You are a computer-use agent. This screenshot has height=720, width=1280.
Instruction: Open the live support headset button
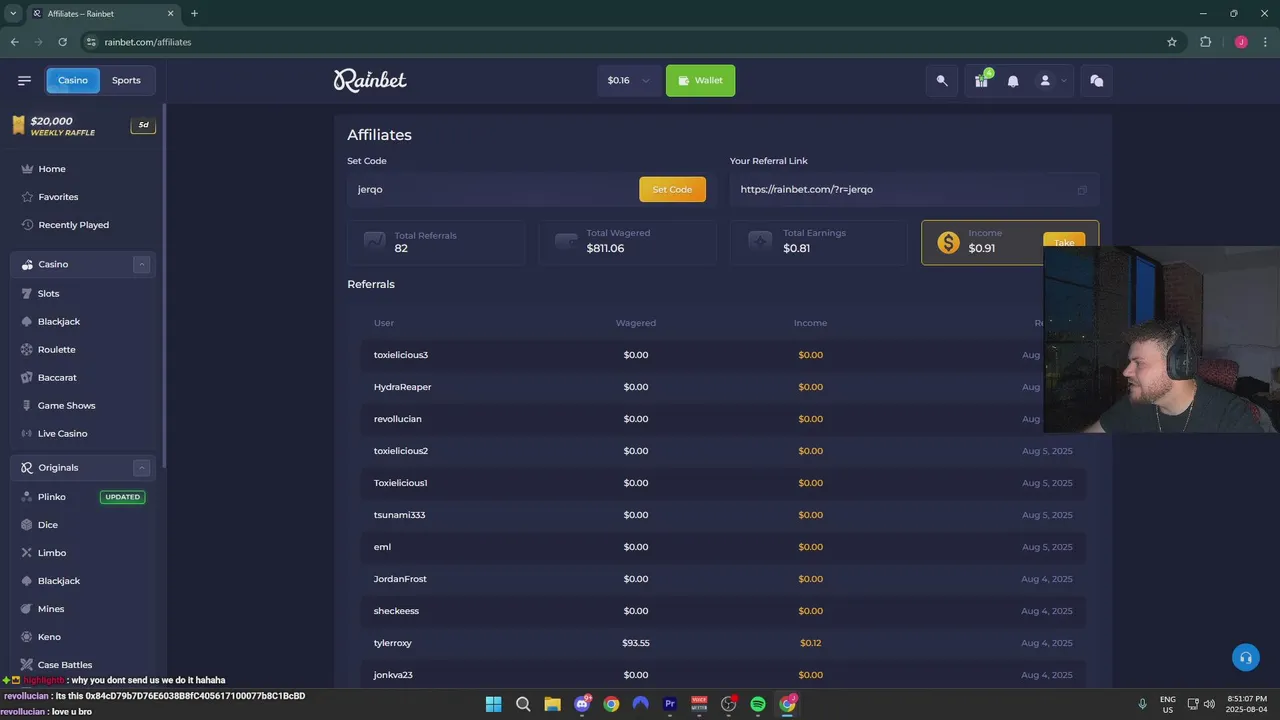pyautogui.click(x=1245, y=657)
